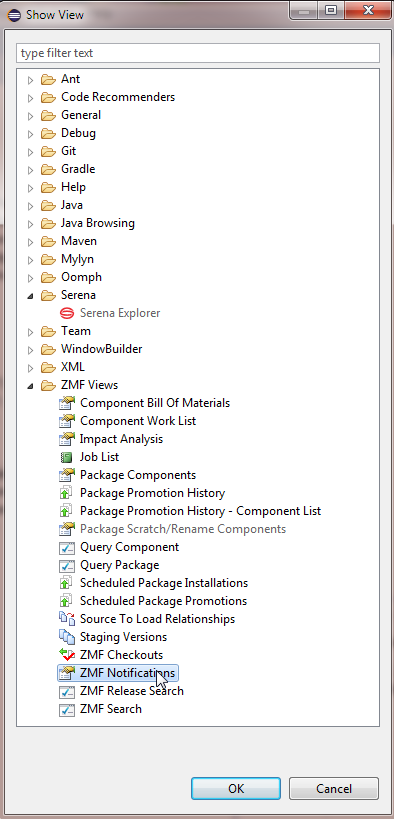This screenshot has height=819, width=399.
Task: Expand the XML category
Action: (x=30, y=368)
